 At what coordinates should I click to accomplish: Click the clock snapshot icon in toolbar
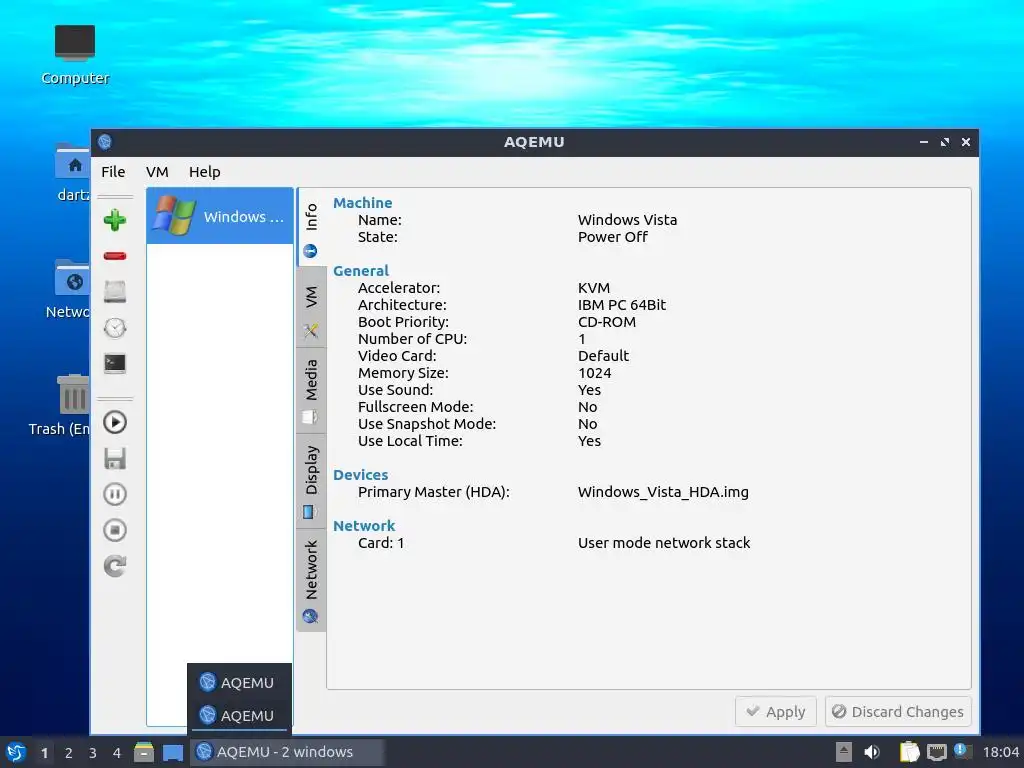tap(115, 327)
